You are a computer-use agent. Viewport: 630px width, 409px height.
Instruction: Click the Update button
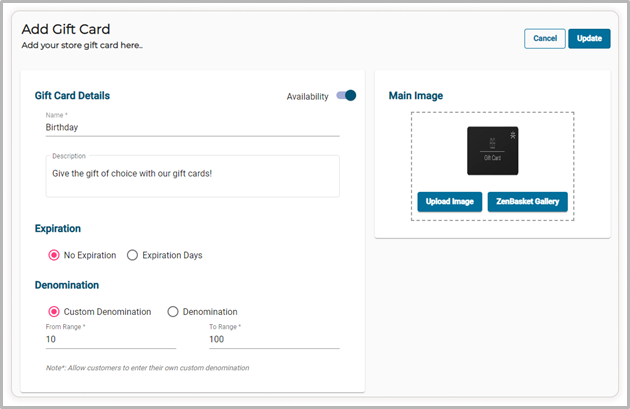[589, 38]
